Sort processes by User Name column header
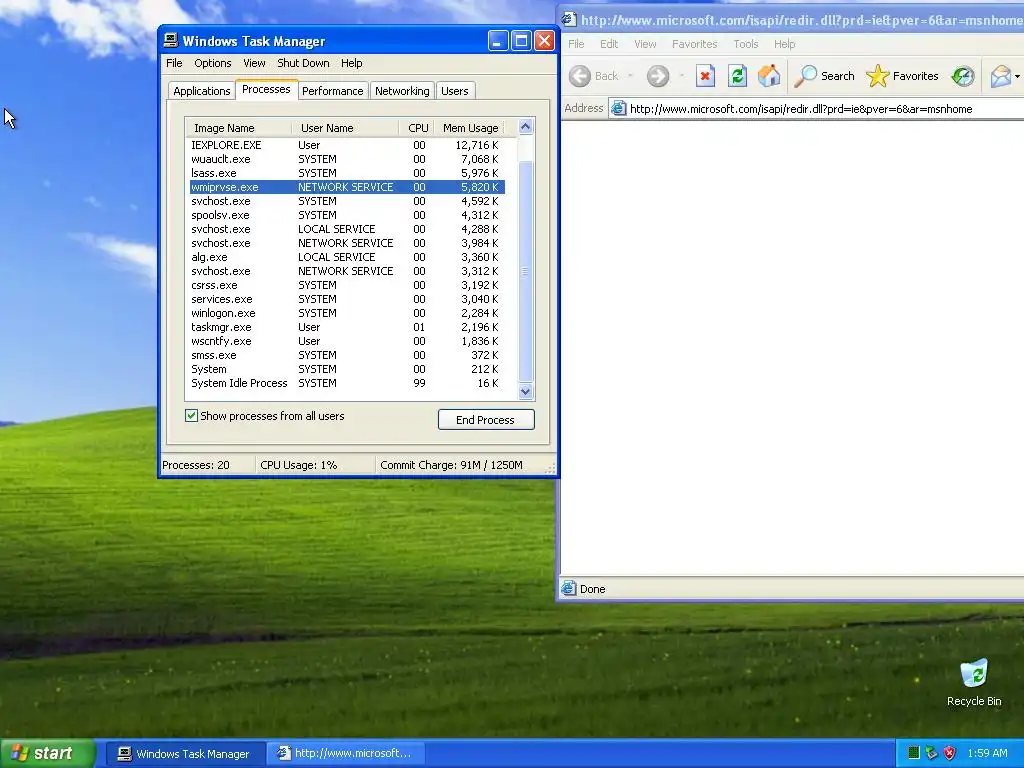The image size is (1024, 768). (345, 128)
